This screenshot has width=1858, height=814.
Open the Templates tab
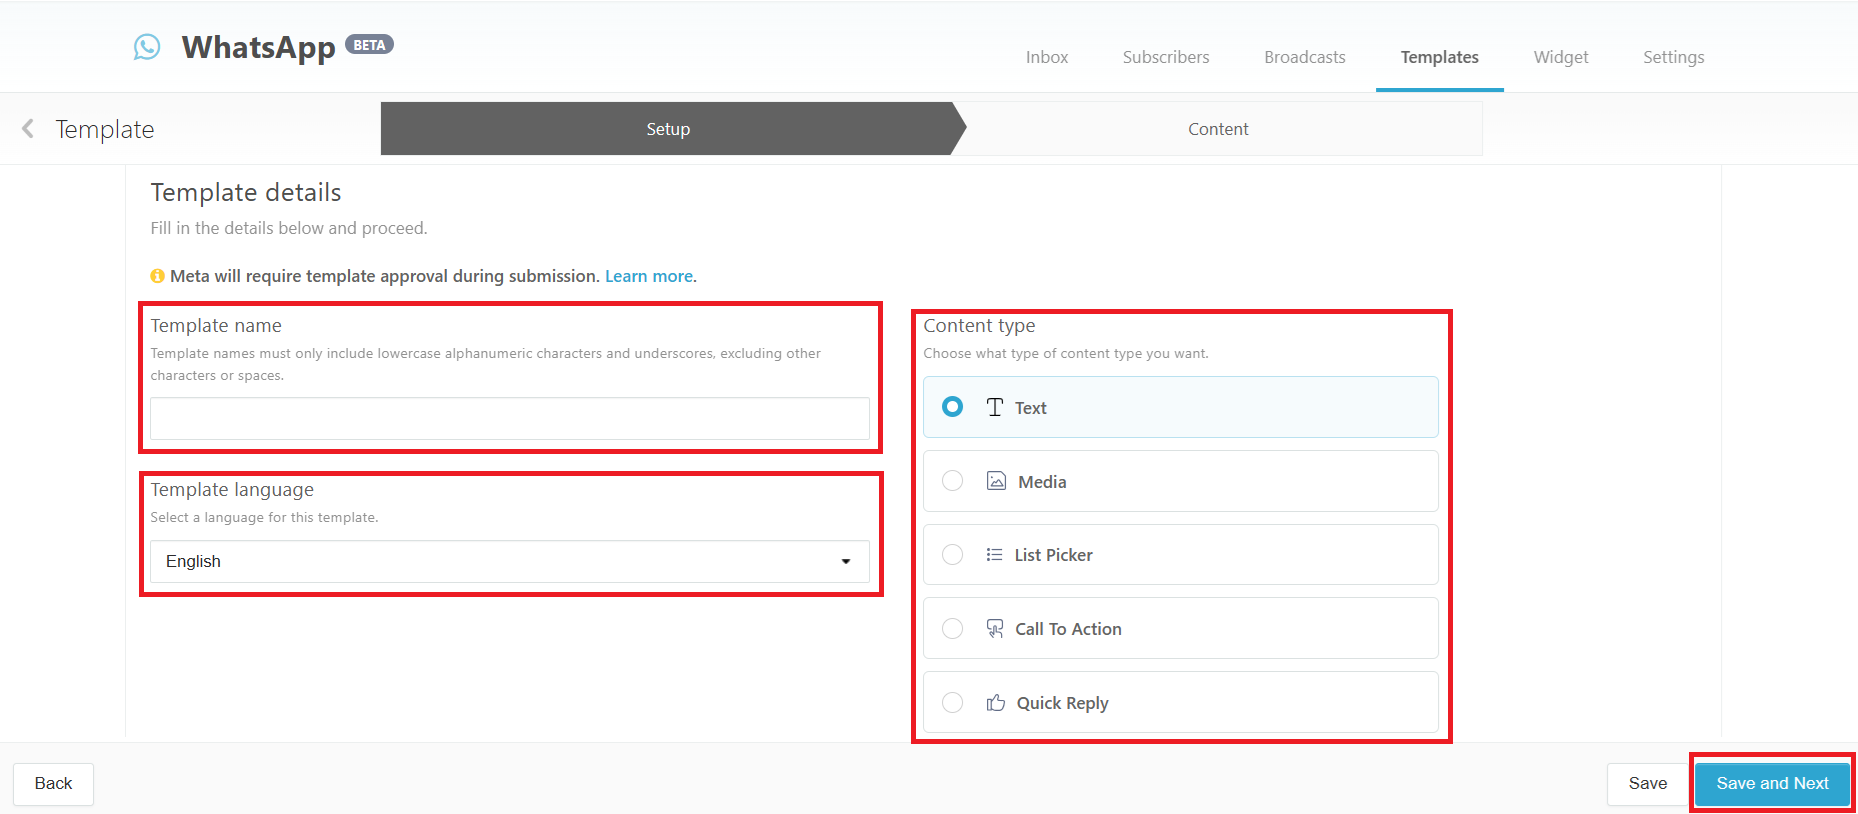1440,57
